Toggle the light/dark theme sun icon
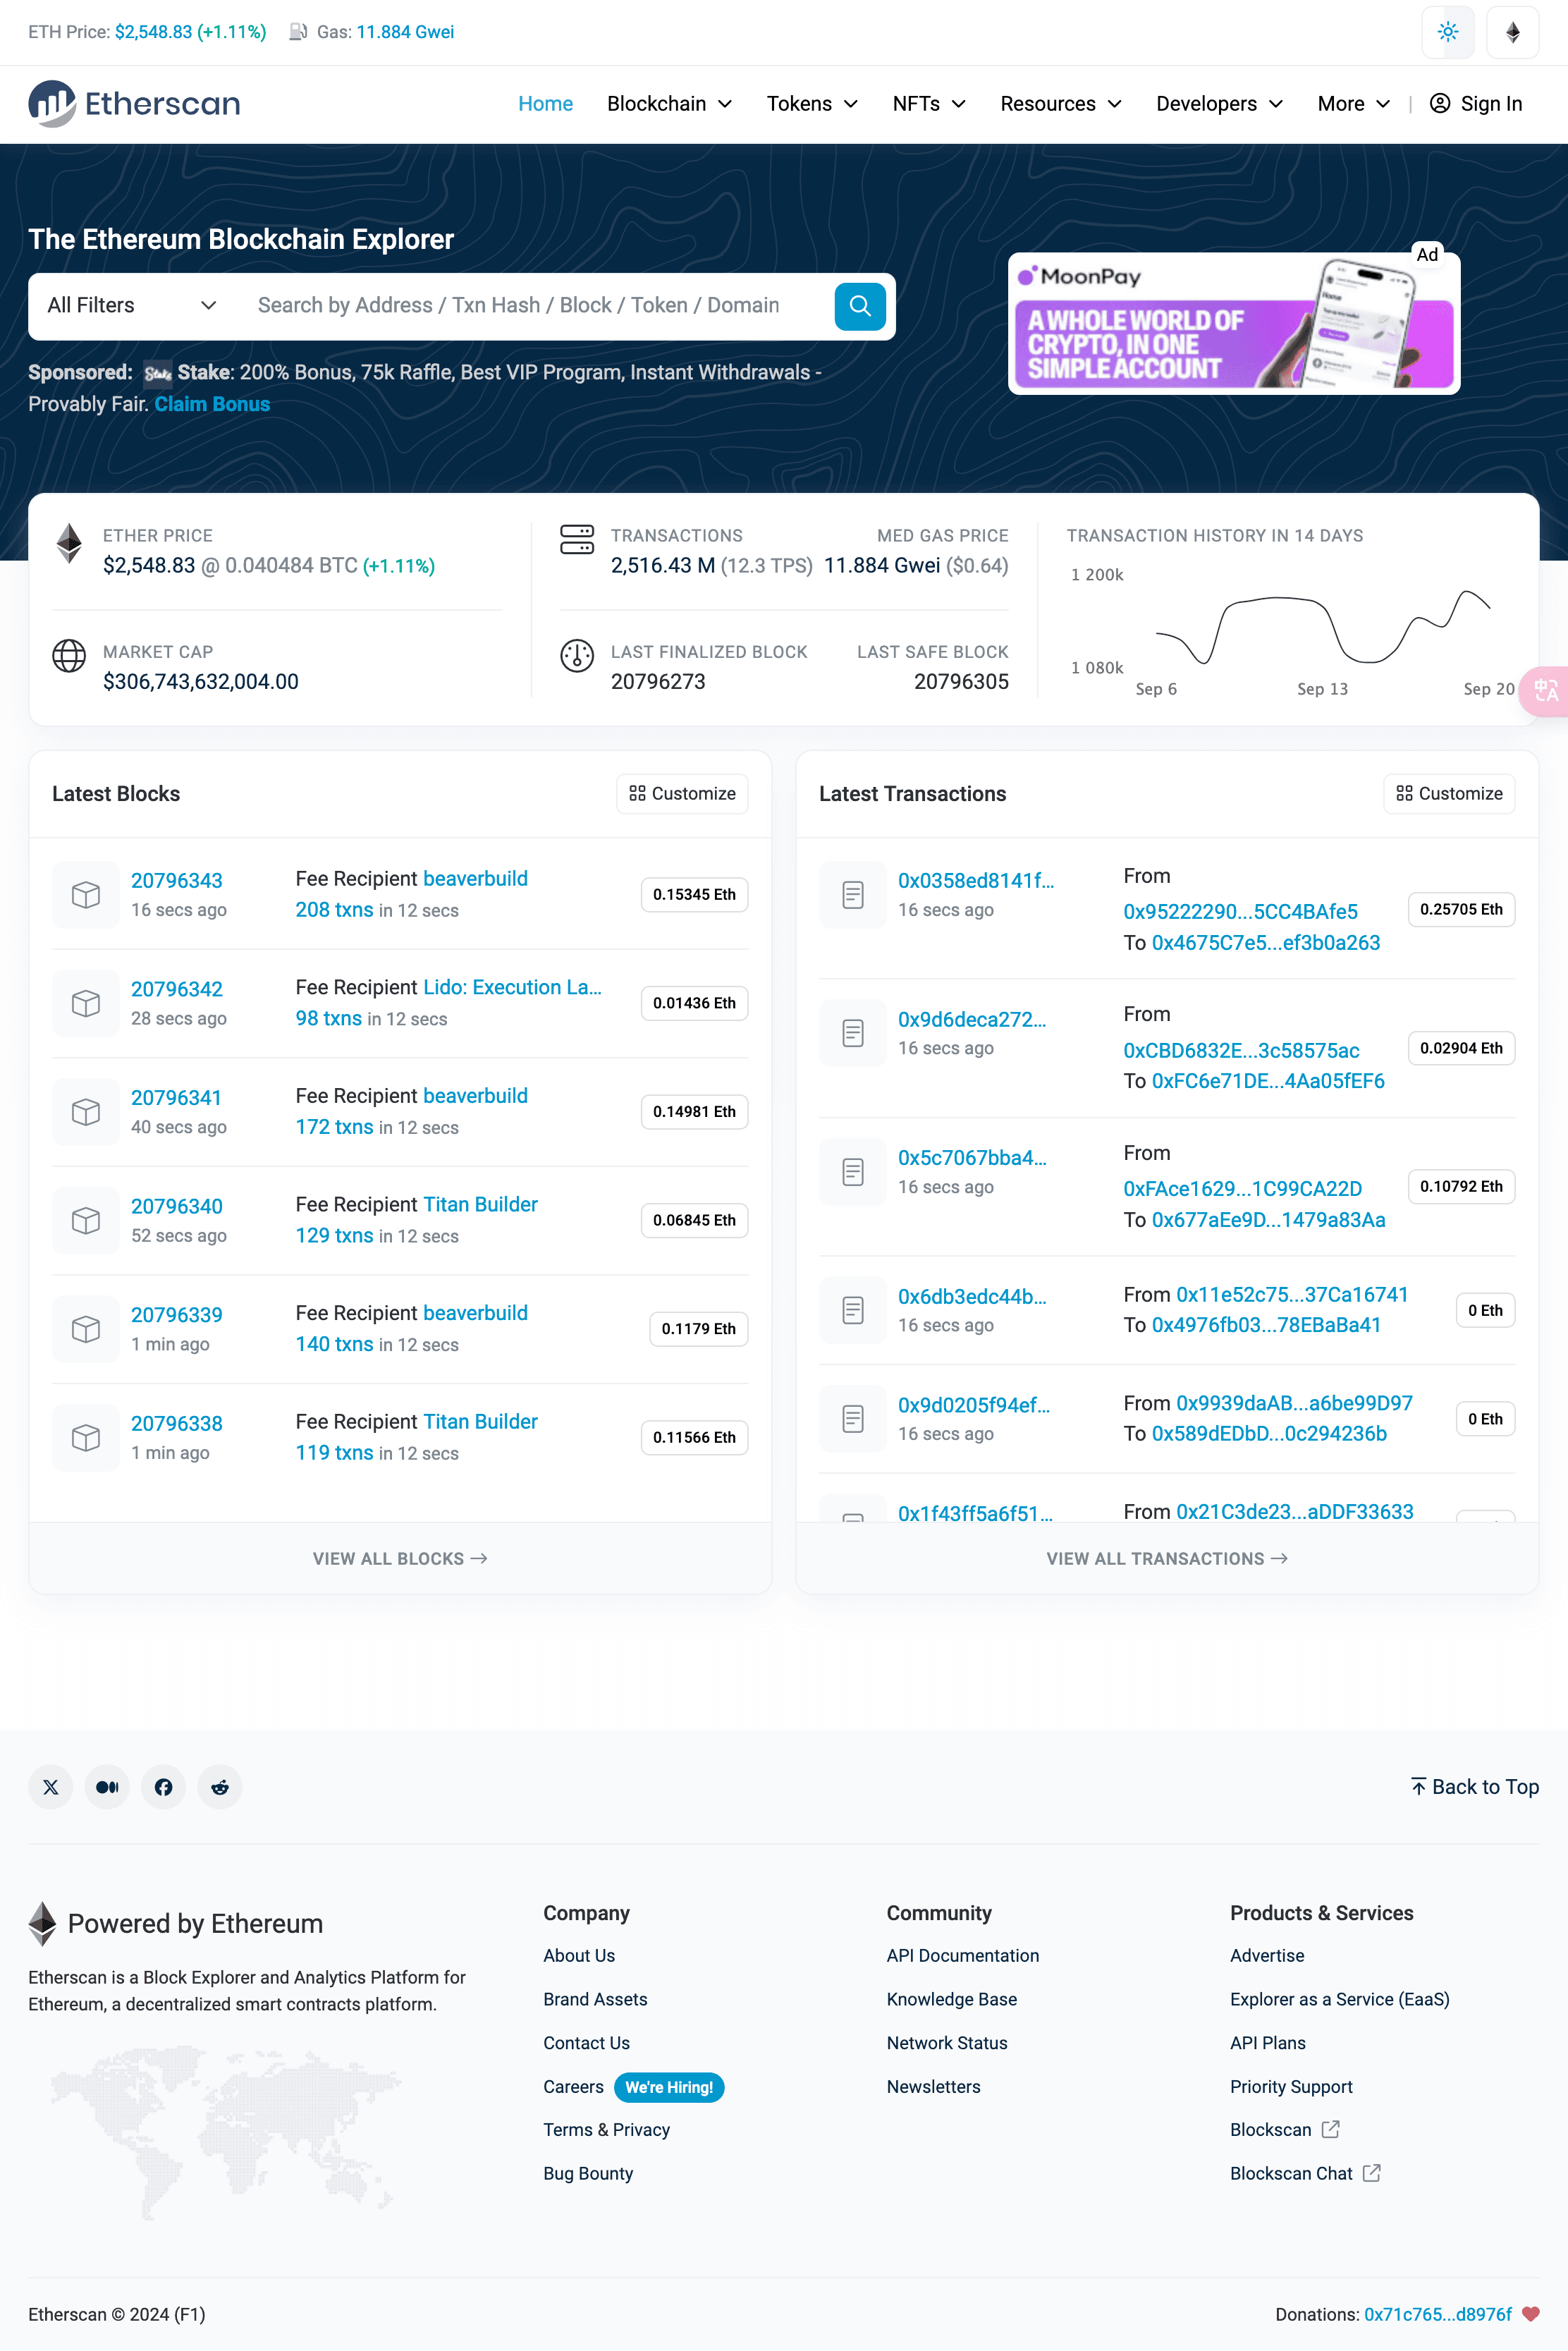The image size is (1568, 2351). click(1447, 32)
